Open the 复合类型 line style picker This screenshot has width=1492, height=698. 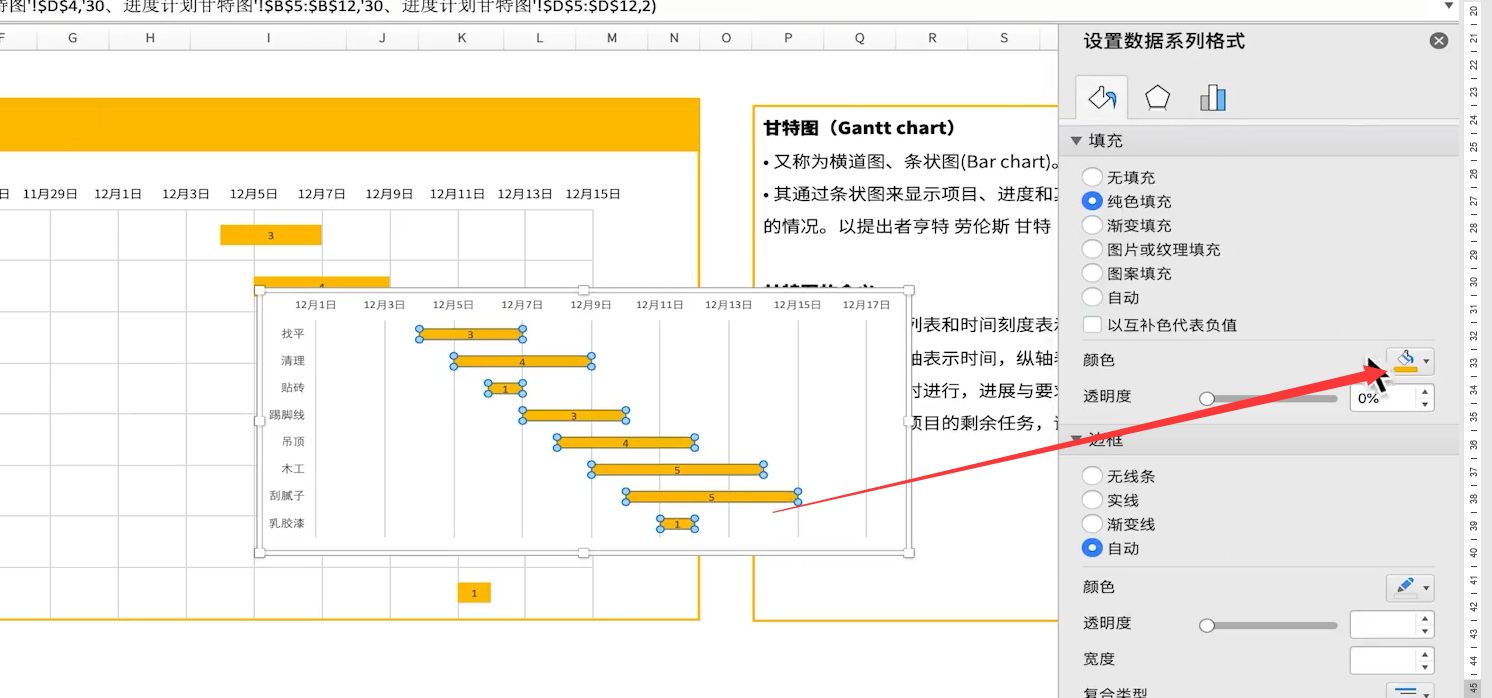tap(1410, 690)
